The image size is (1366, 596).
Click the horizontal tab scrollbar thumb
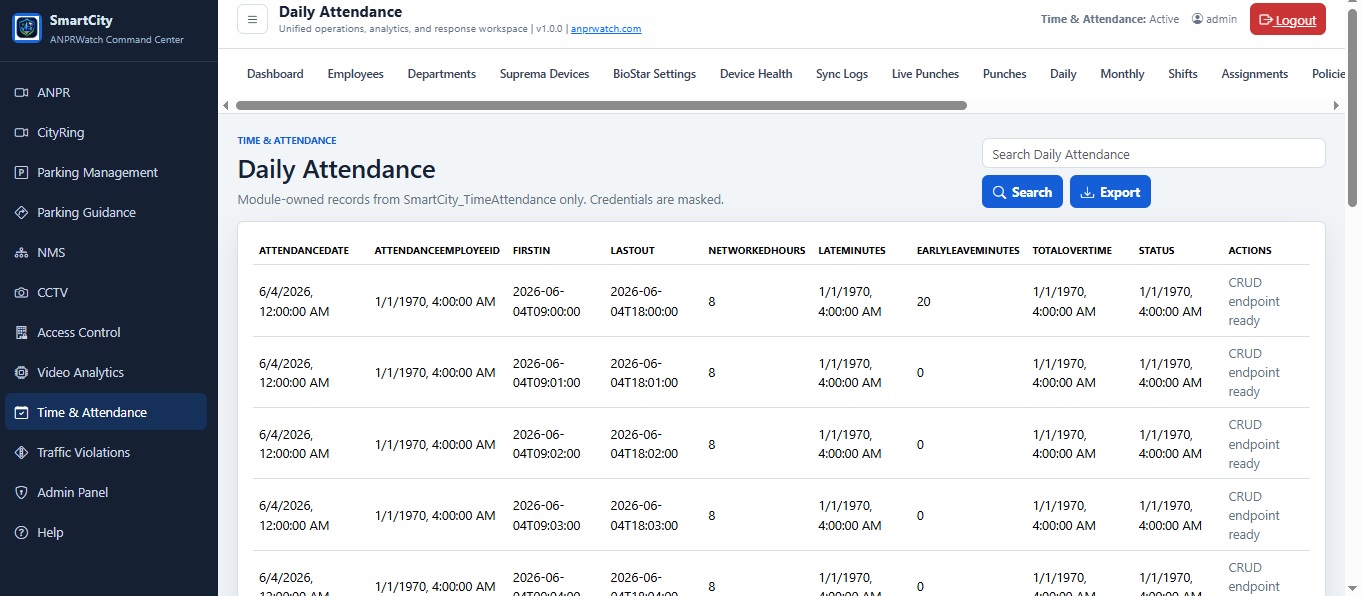(x=601, y=105)
